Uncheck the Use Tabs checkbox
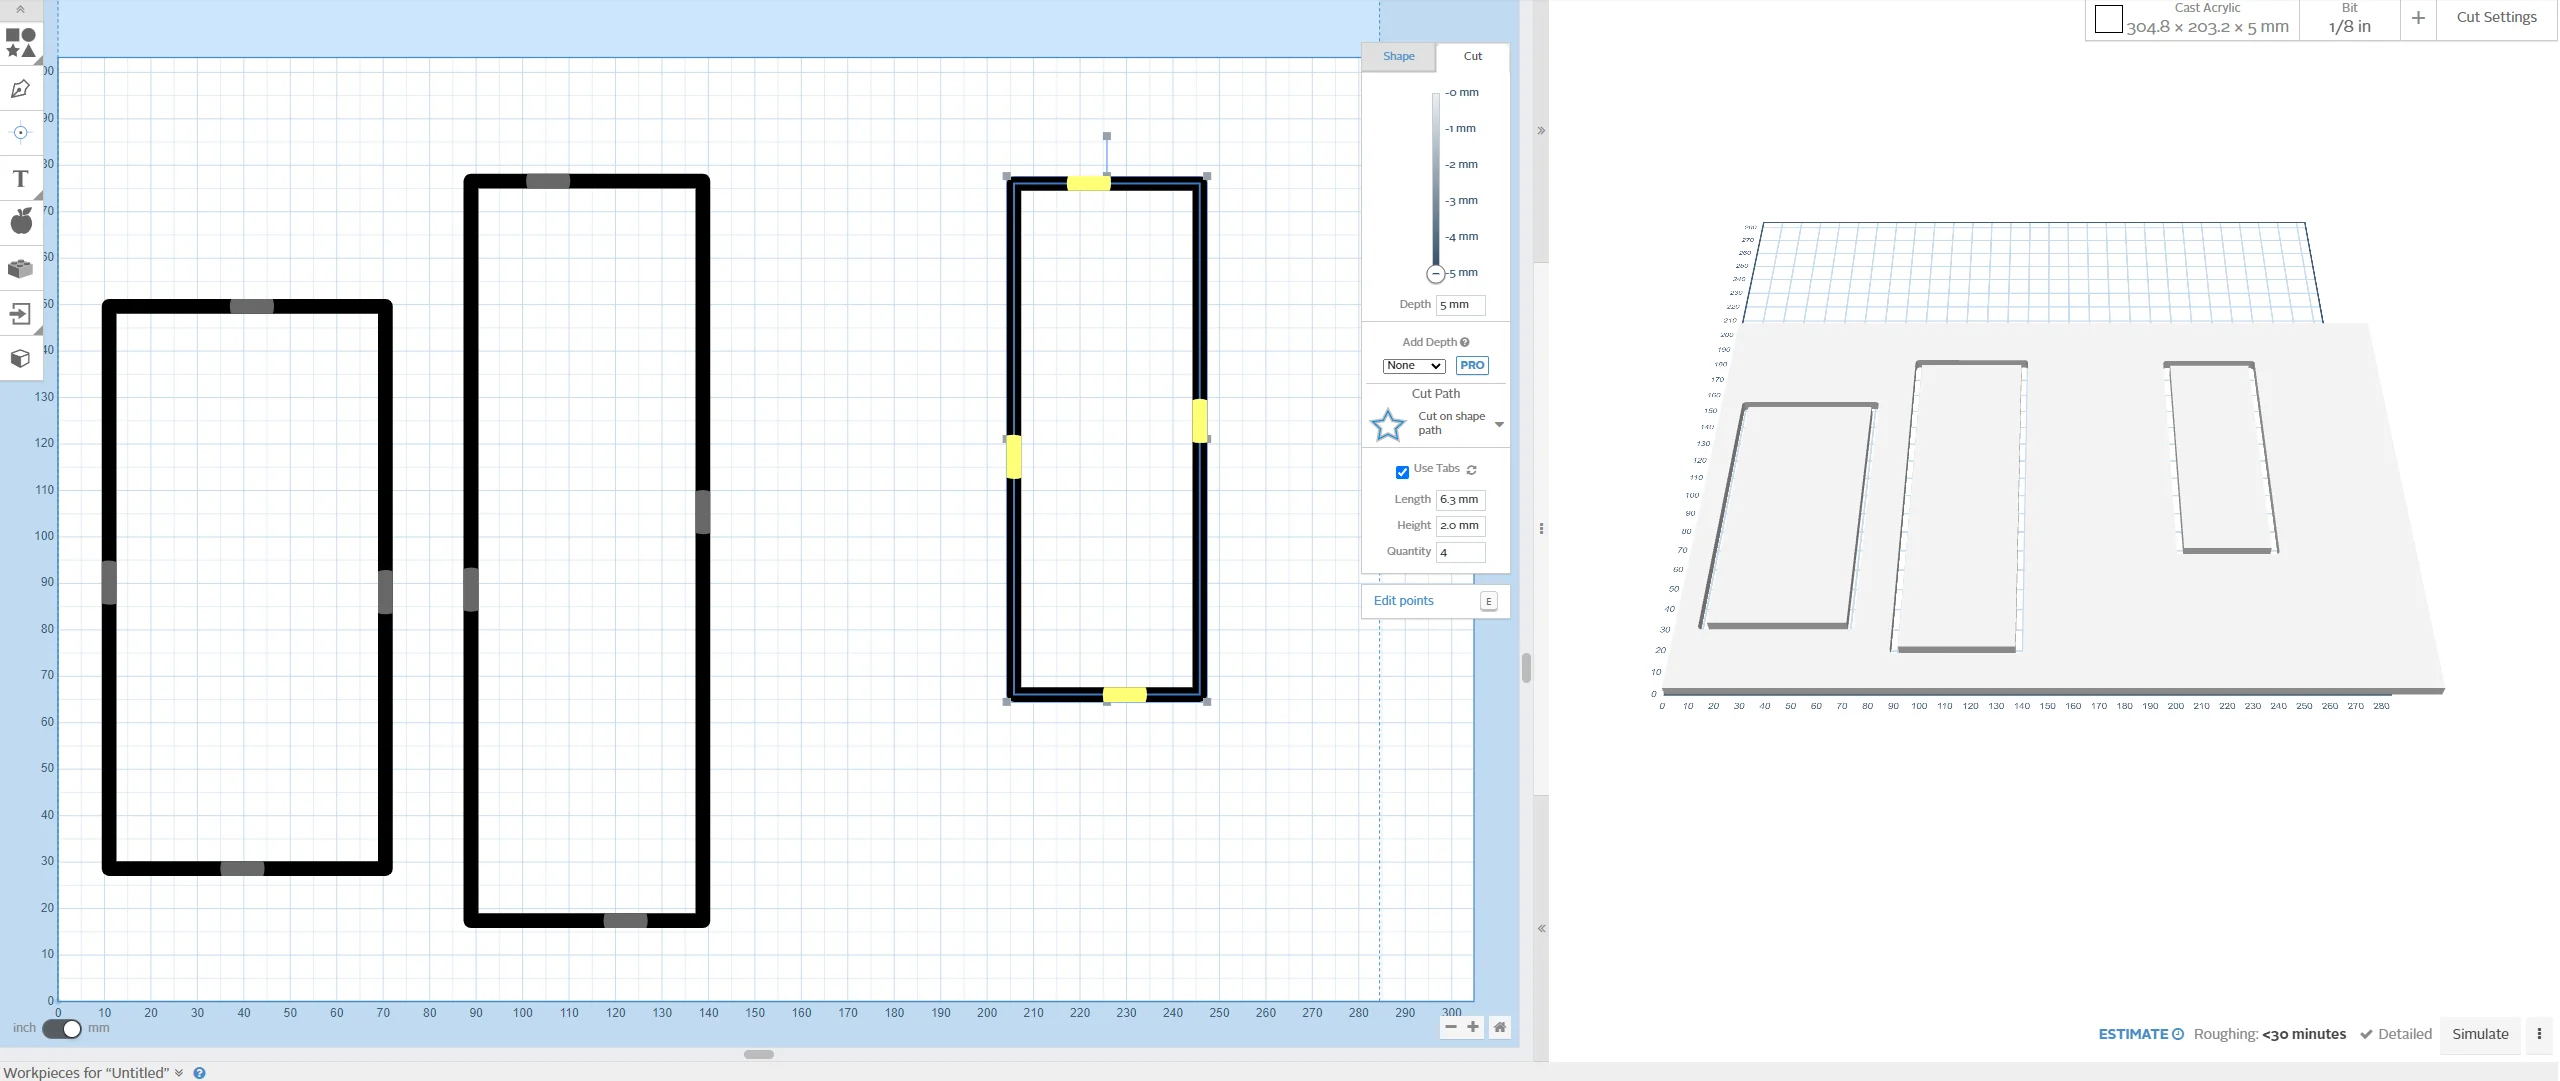The height and width of the screenshot is (1081, 2560). [x=1402, y=472]
